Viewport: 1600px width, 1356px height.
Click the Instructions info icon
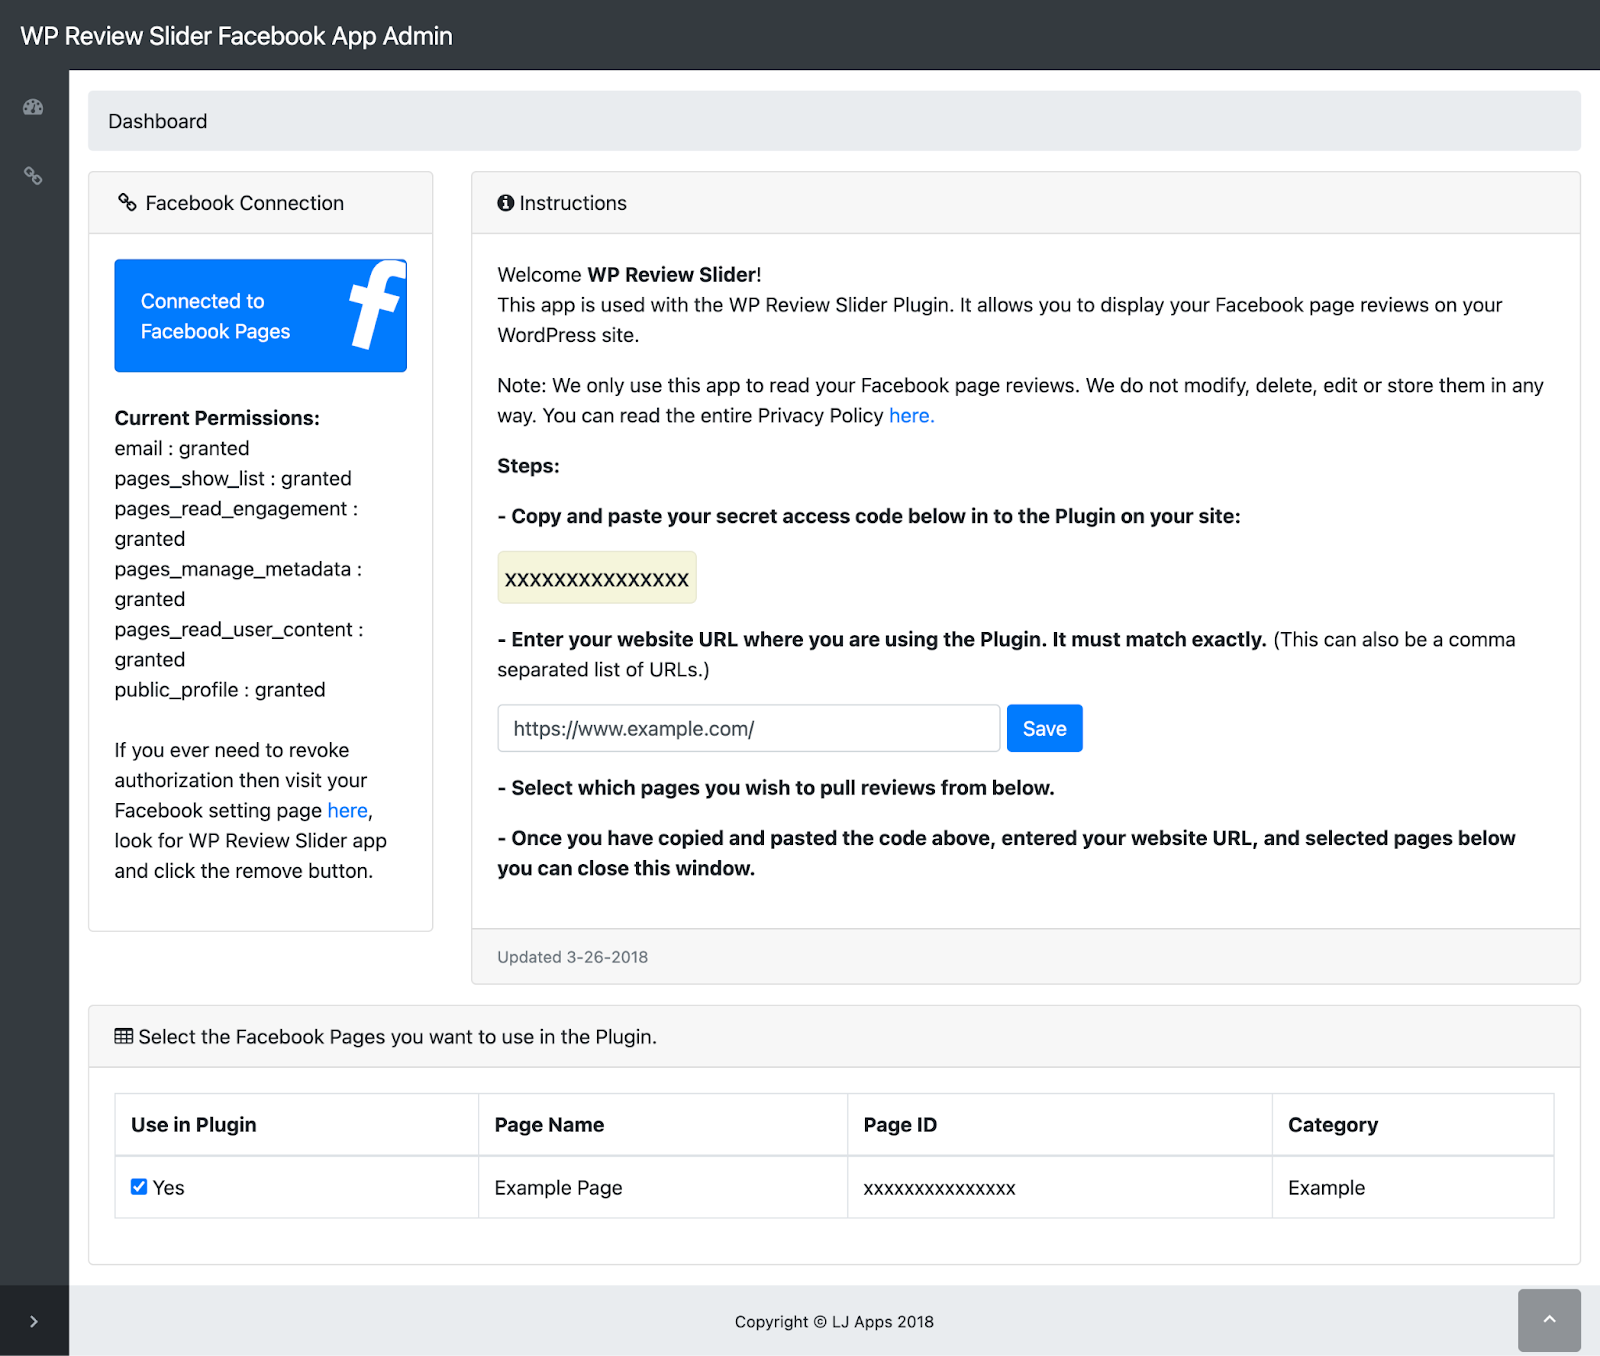click(506, 203)
